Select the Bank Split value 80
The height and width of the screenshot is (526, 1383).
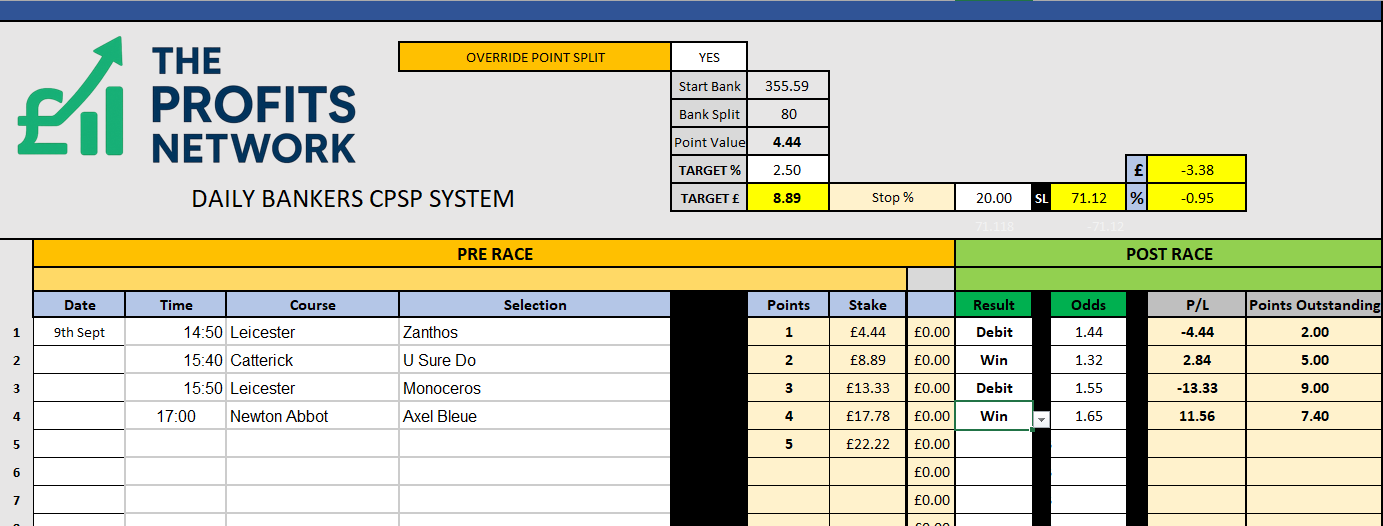pyautogui.click(x=788, y=114)
